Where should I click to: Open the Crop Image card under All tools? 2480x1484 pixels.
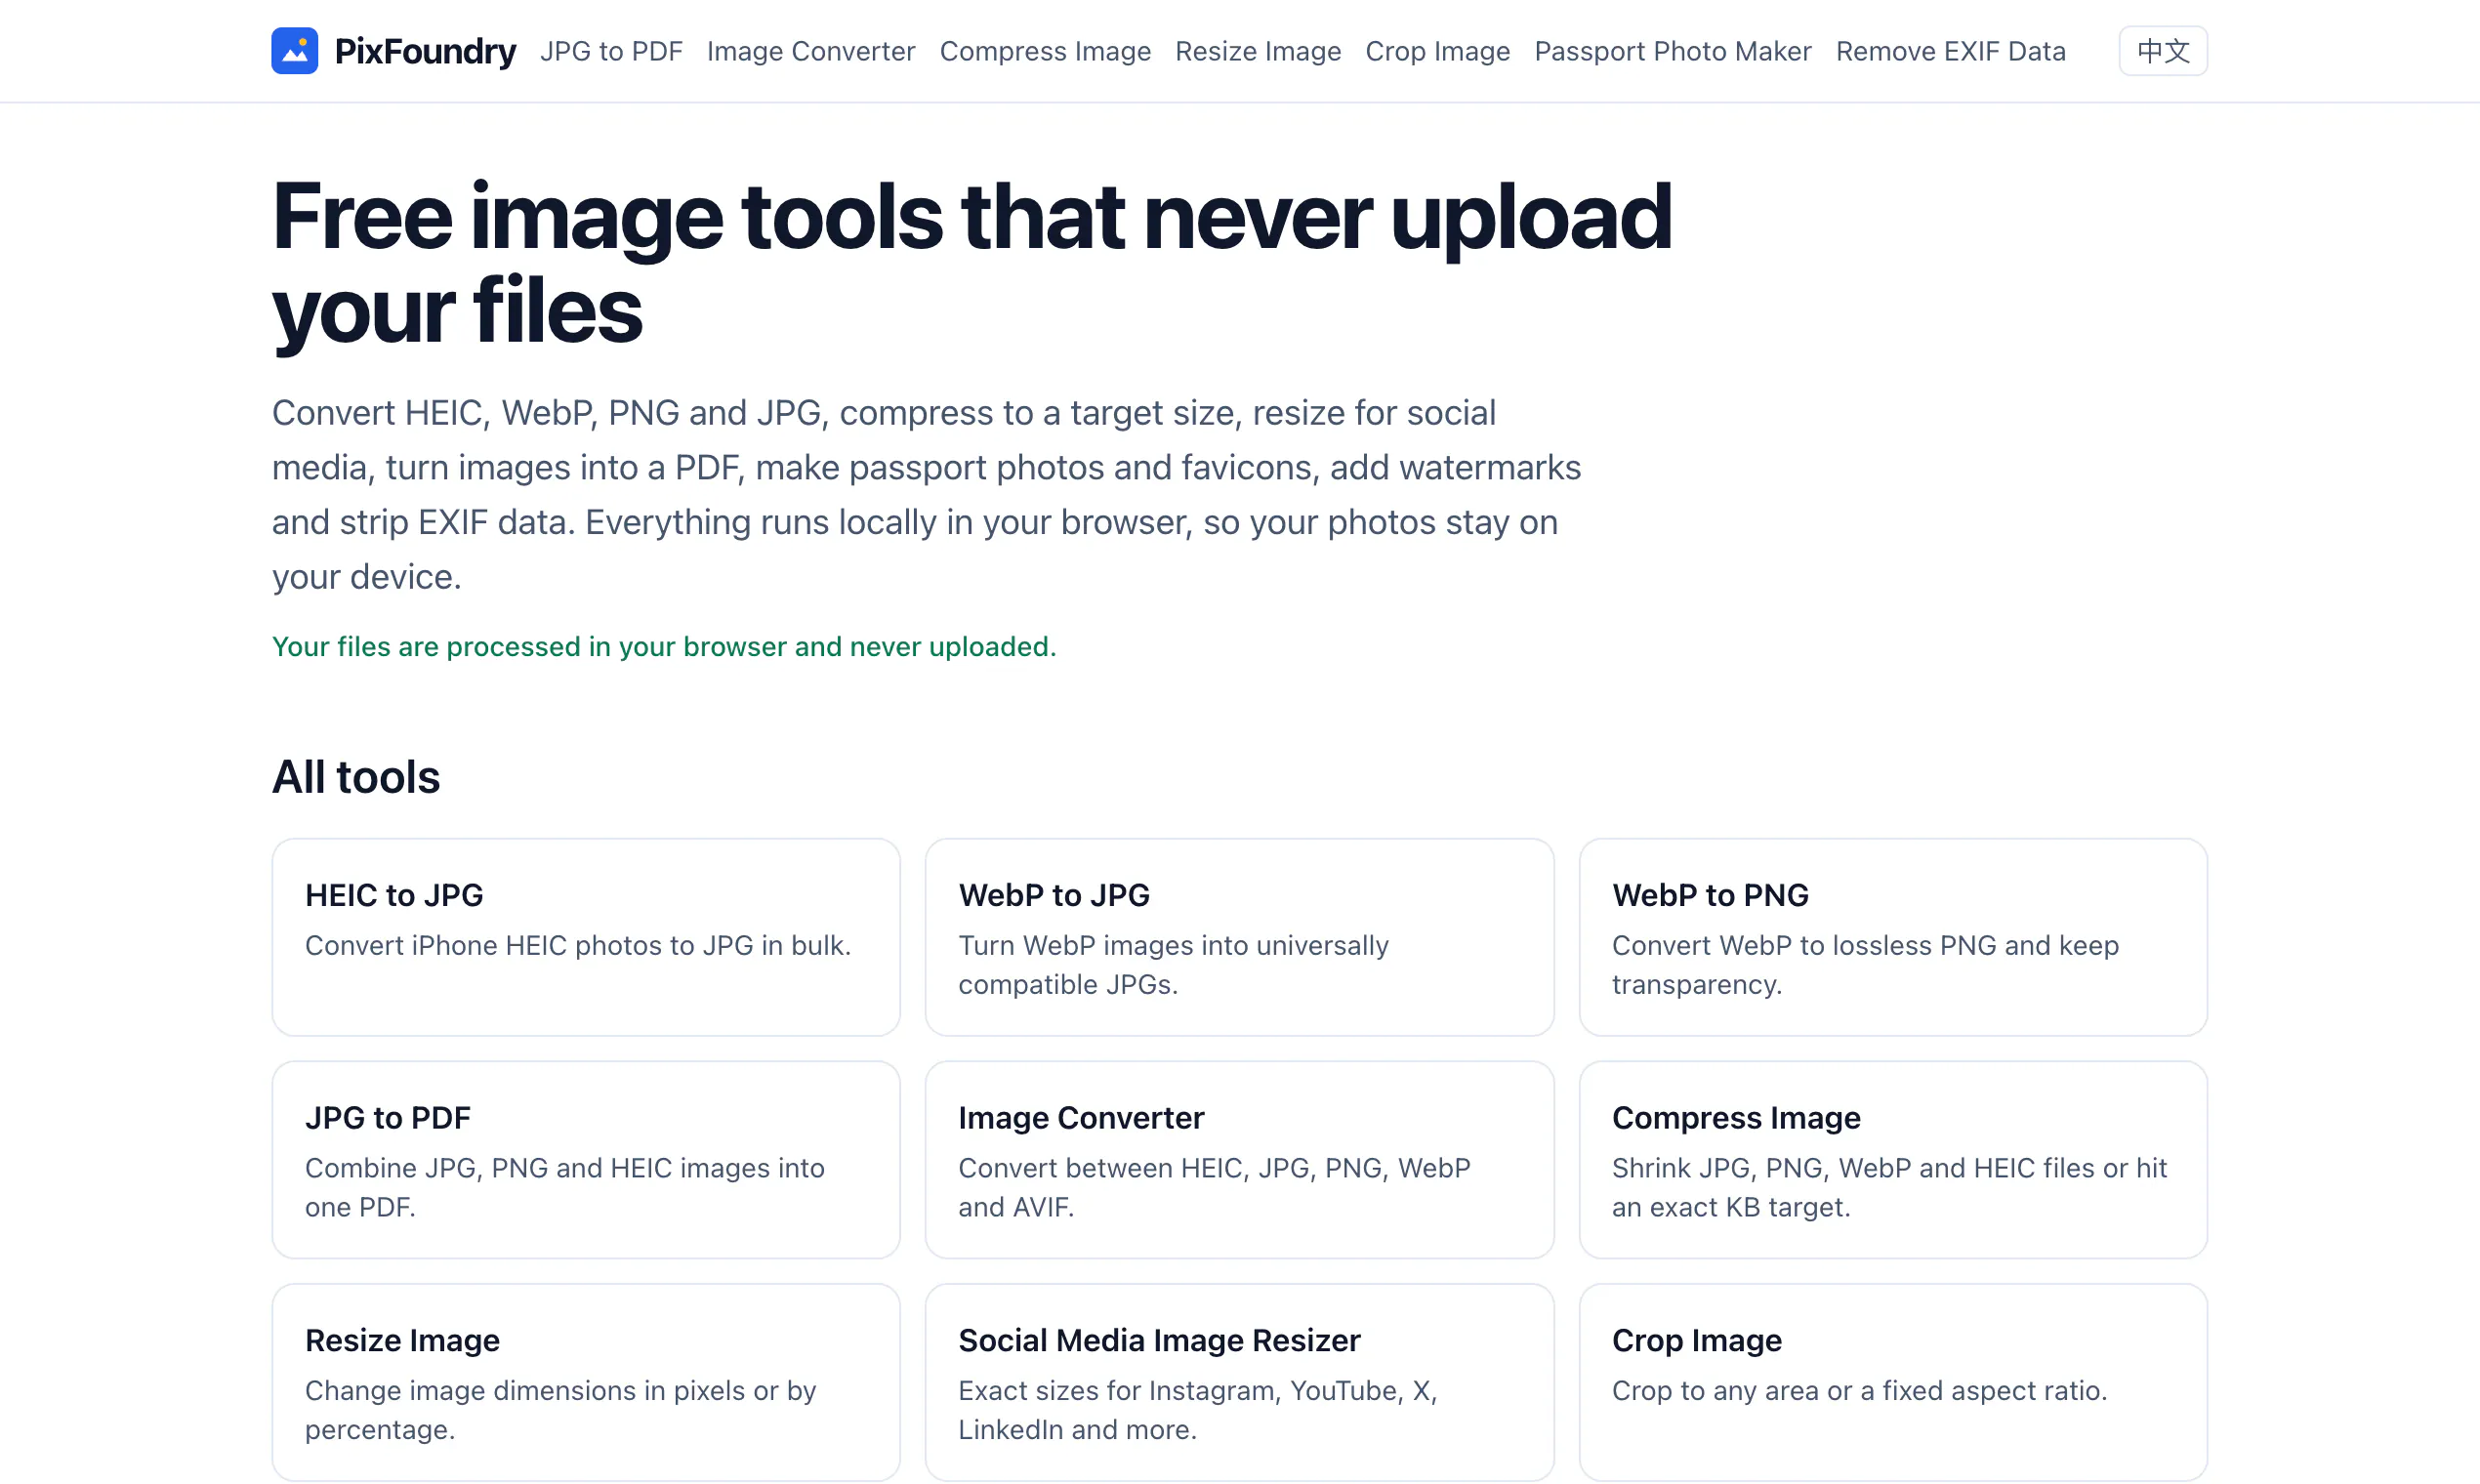pos(1893,1382)
